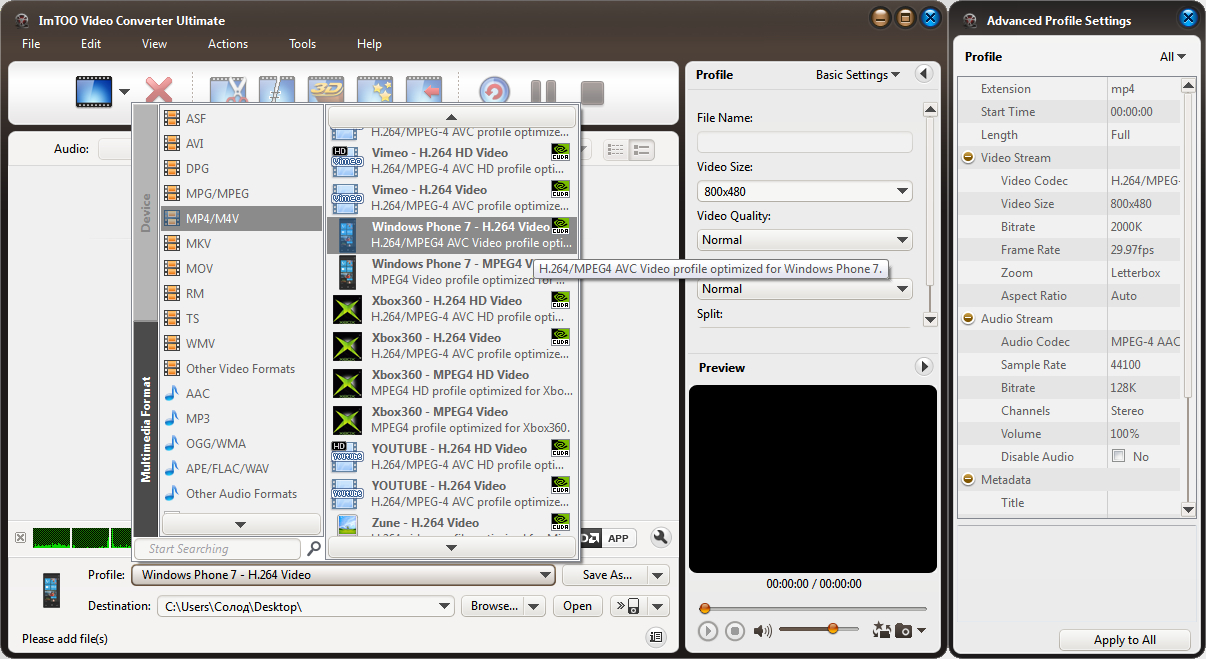Click the Start Searching field
Image resolution: width=1206 pixels, height=659 pixels.
[218, 548]
